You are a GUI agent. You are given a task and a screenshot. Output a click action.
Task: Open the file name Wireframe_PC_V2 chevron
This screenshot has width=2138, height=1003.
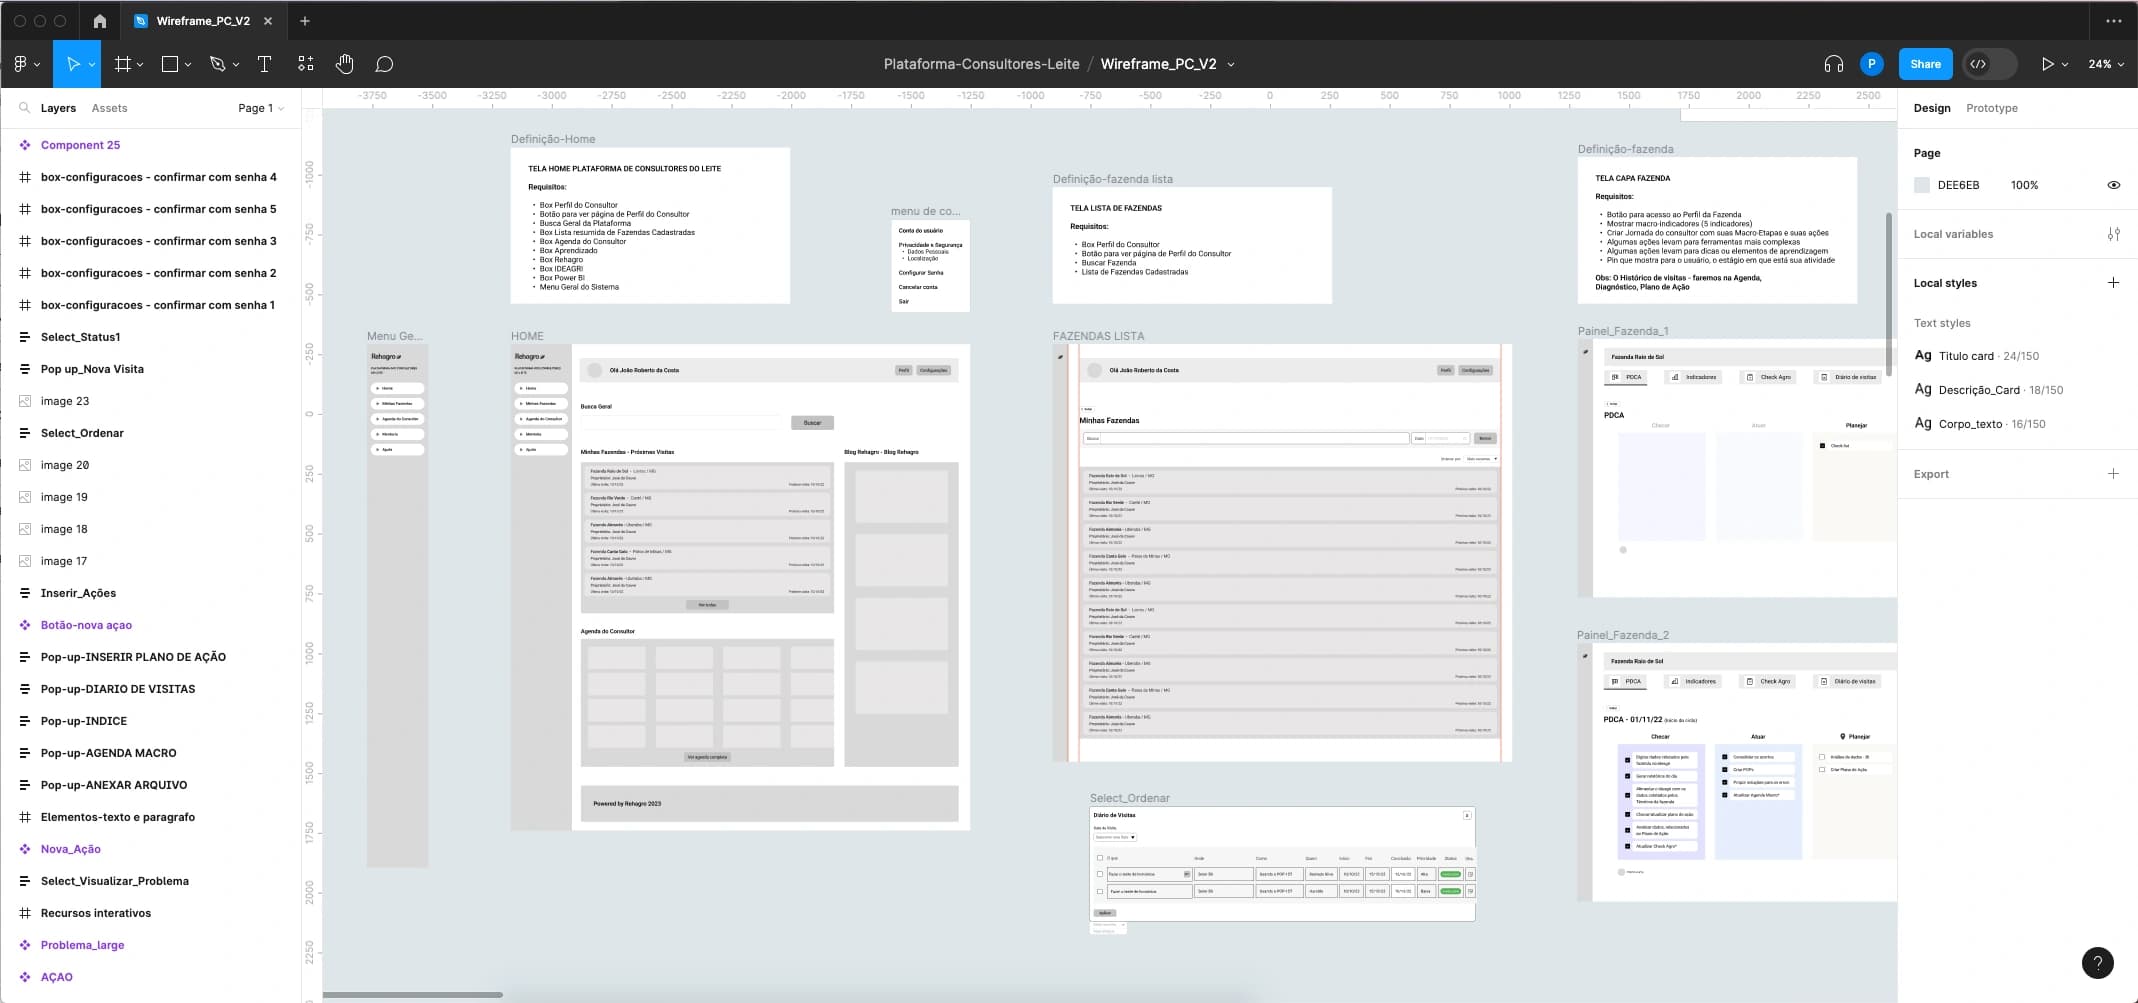1231,64
